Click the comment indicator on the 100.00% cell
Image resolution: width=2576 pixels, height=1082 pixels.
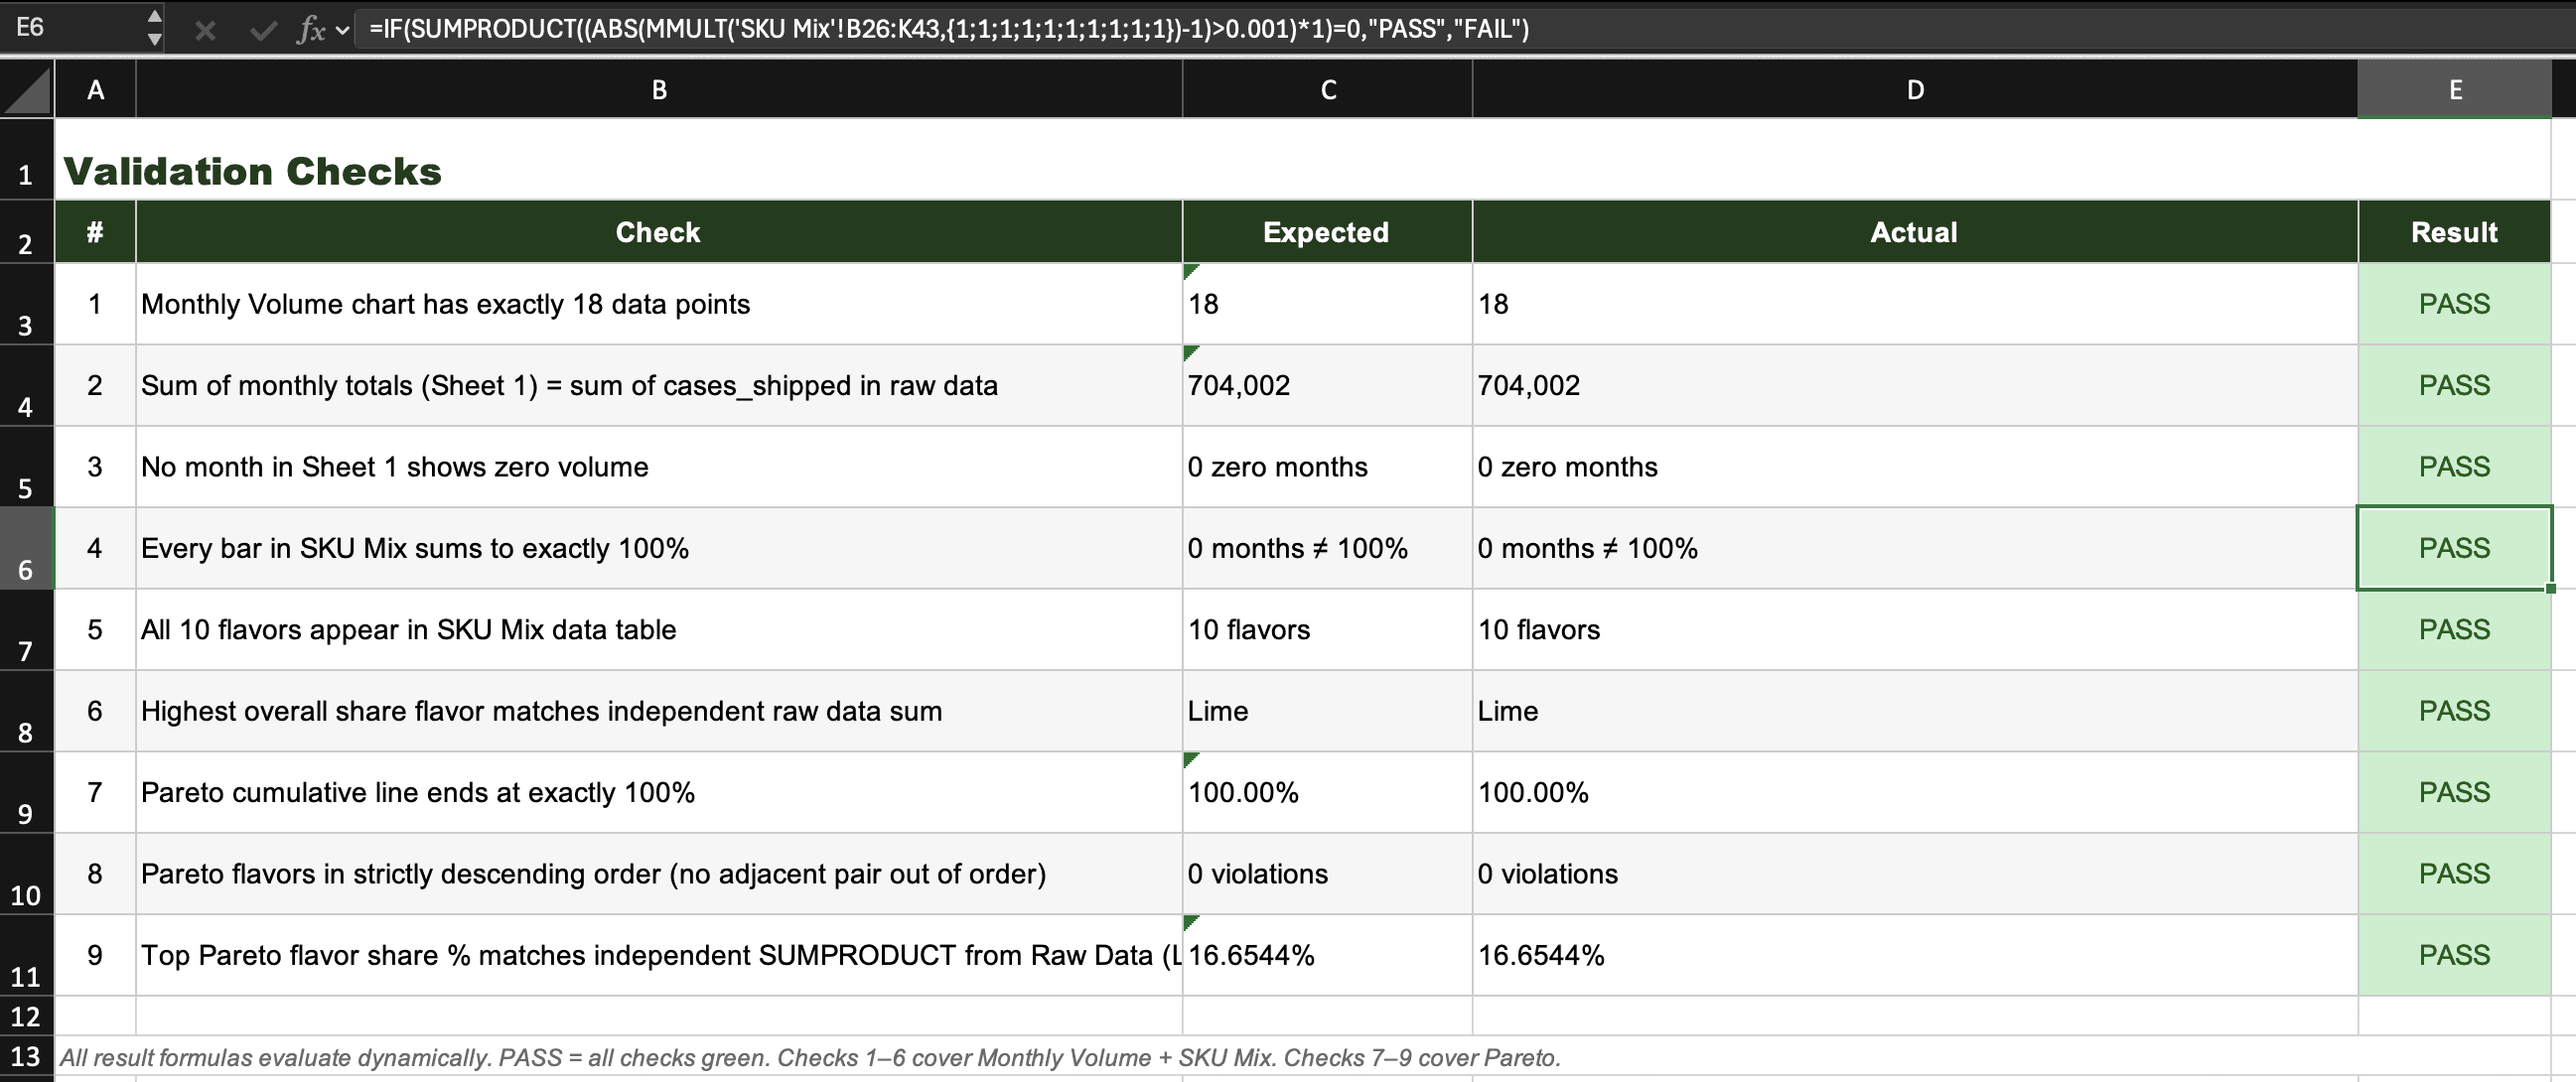point(1189,760)
